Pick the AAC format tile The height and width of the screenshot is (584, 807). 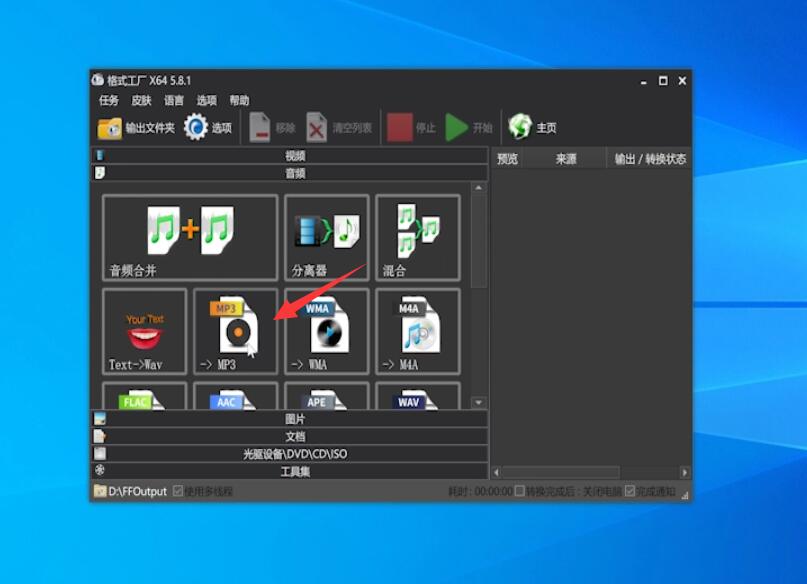(x=236, y=396)
